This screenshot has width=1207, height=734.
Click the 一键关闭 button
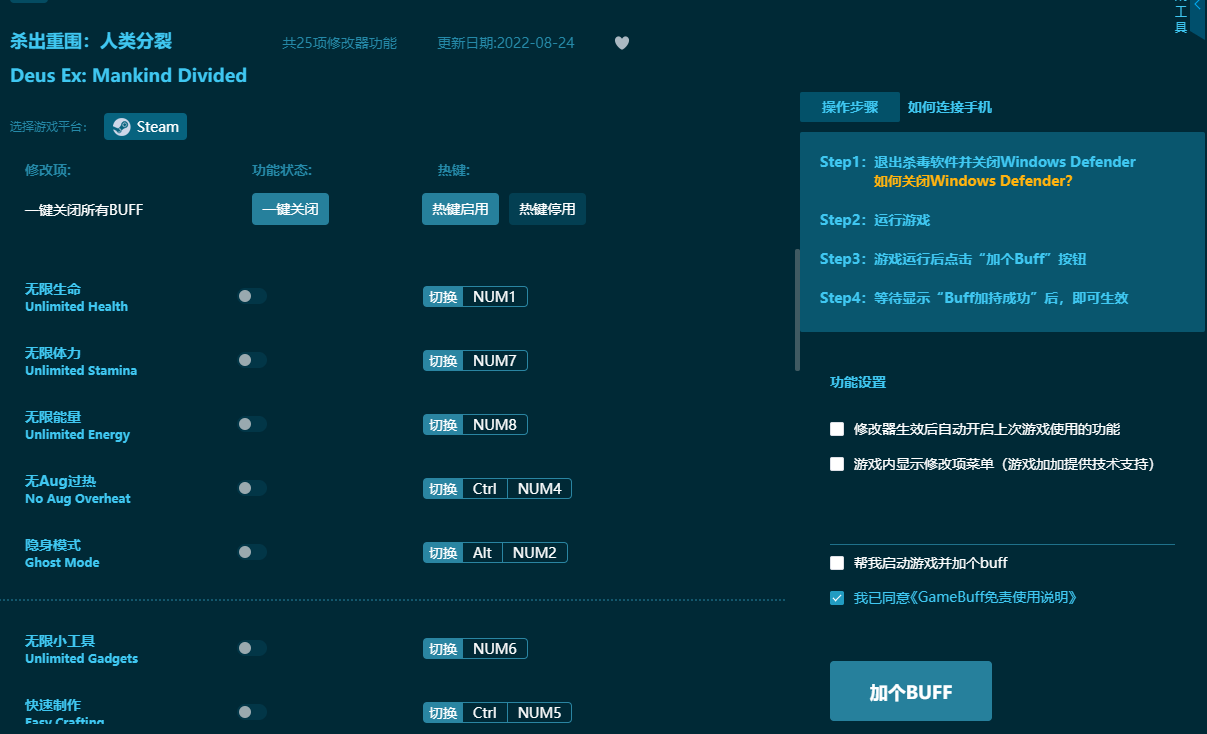pos(290,209)
